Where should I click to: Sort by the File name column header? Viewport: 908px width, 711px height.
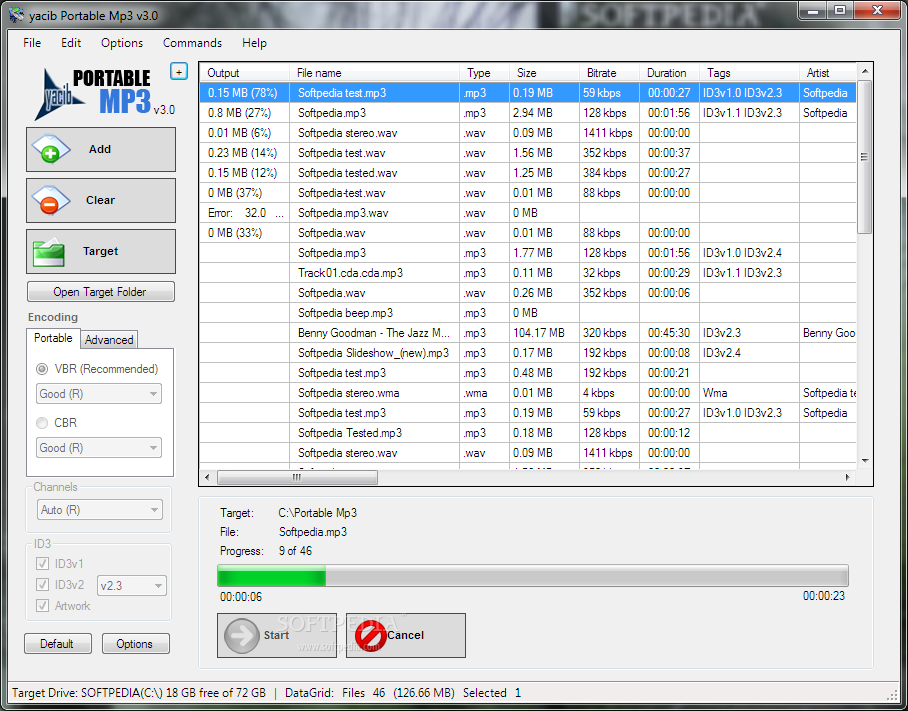pyautogui.click(x=374, y=73)
